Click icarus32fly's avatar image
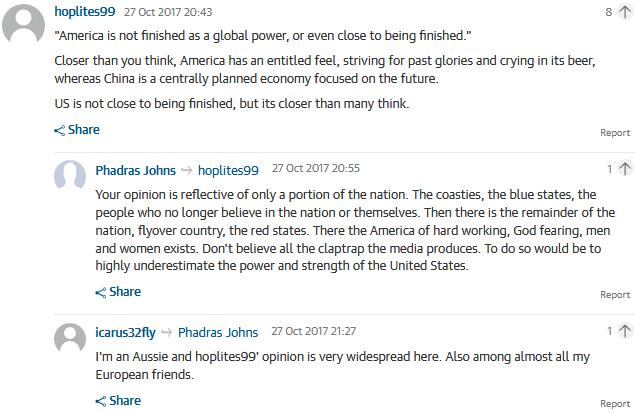Screen dimensions: 635x413 pos(69,337)
